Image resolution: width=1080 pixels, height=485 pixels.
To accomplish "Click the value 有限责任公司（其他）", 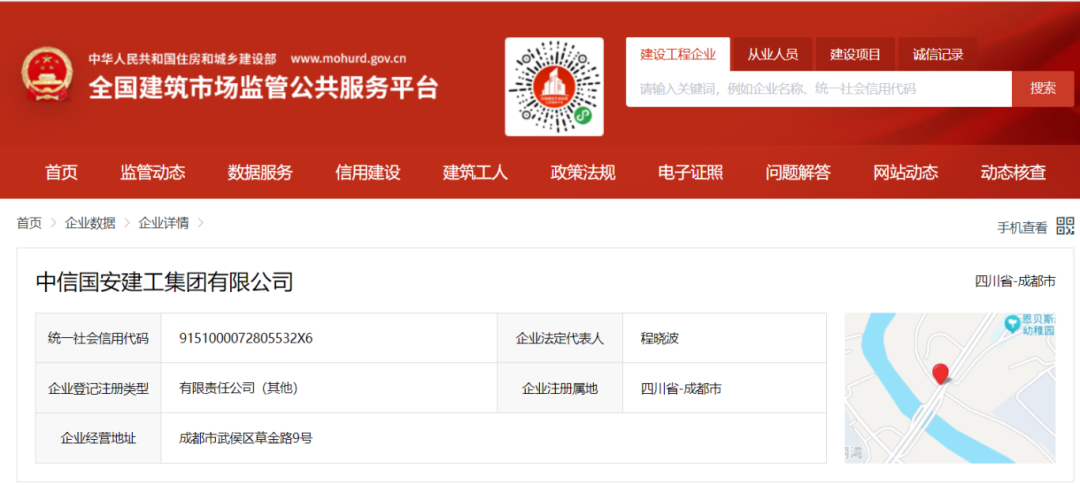I will click(x=238, y=389).
